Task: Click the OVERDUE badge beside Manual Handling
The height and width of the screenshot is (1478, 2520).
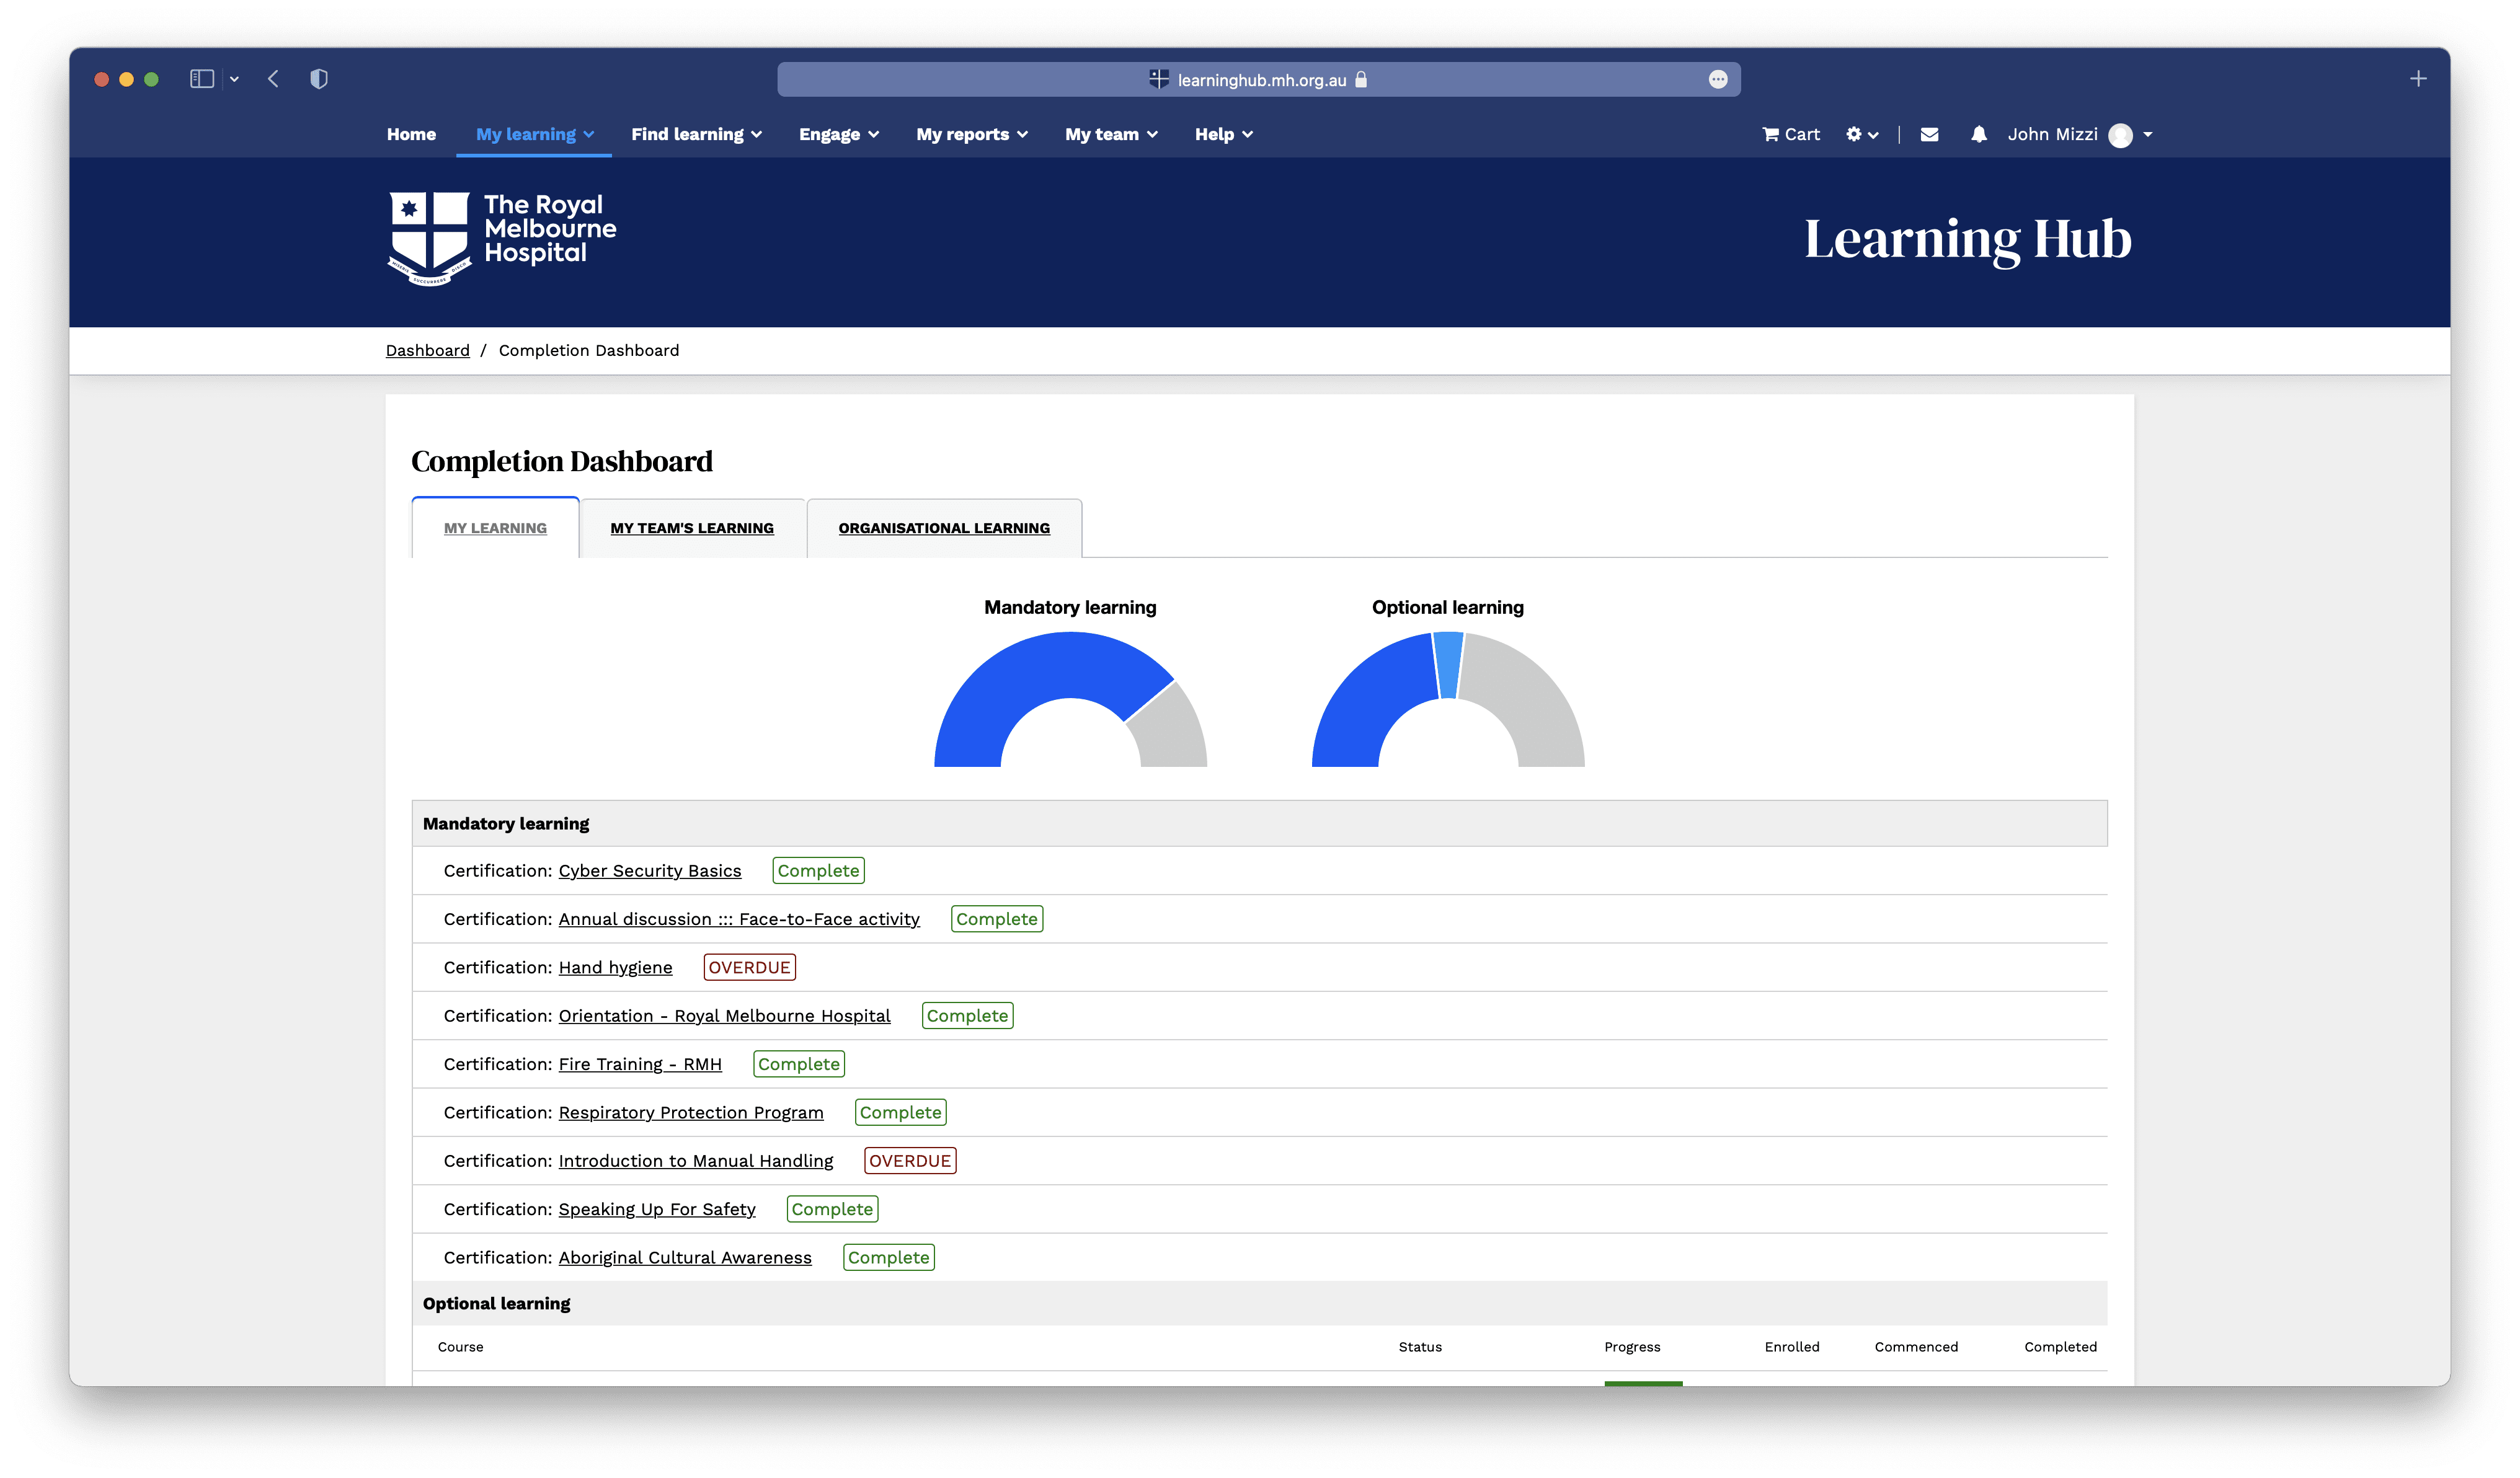Action: pyautogui.click(x=910, y=1161)
